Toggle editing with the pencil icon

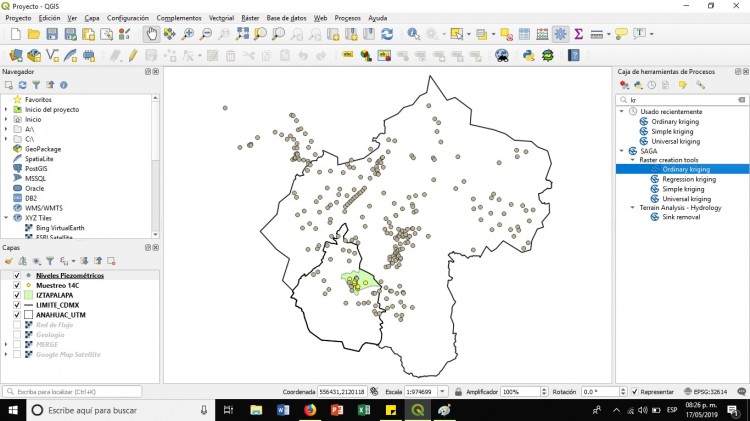pyautogui.click(x=133, y=55)
